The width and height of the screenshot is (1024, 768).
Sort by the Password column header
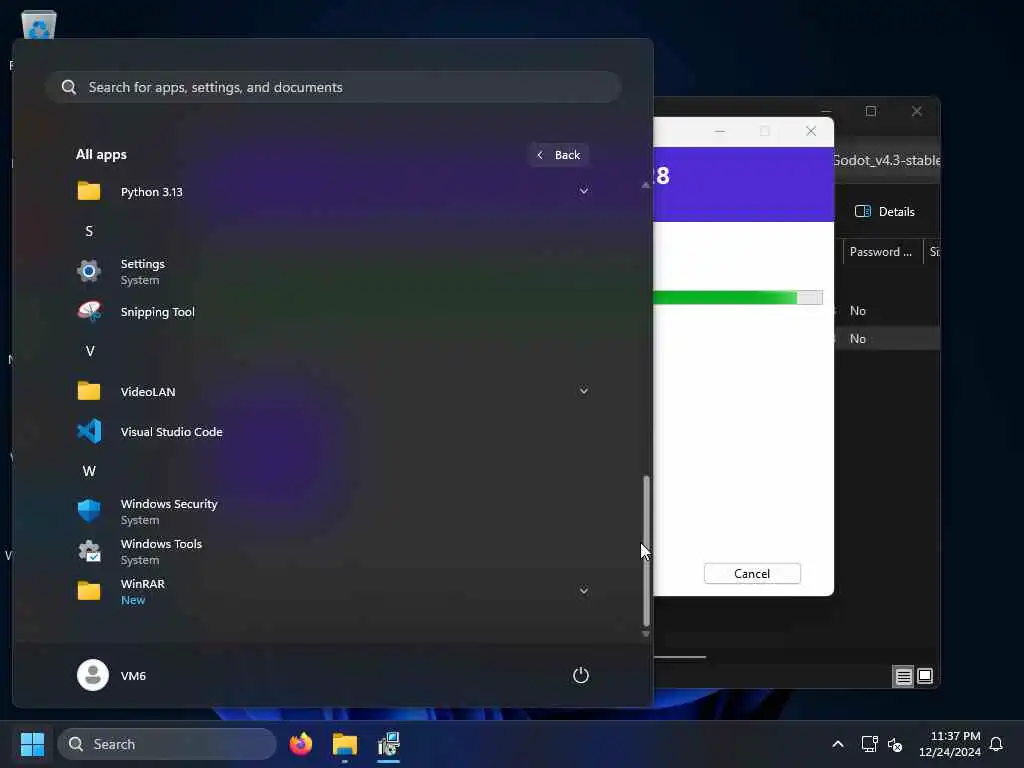pyautogui.click(x=882, y=252)
